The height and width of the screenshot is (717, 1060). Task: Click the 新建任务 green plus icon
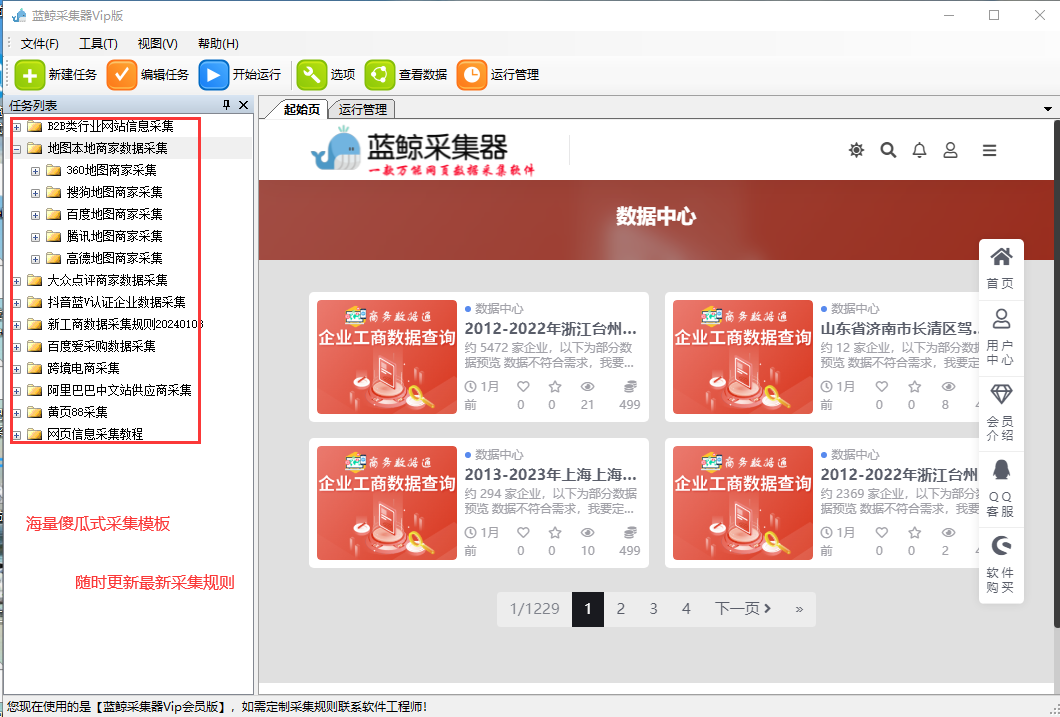(30, 74)
